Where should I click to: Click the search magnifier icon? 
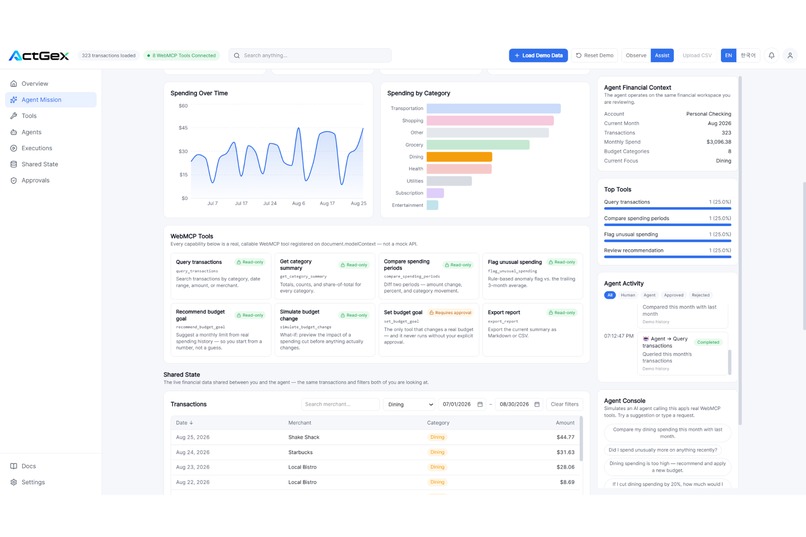click(236, 55)
